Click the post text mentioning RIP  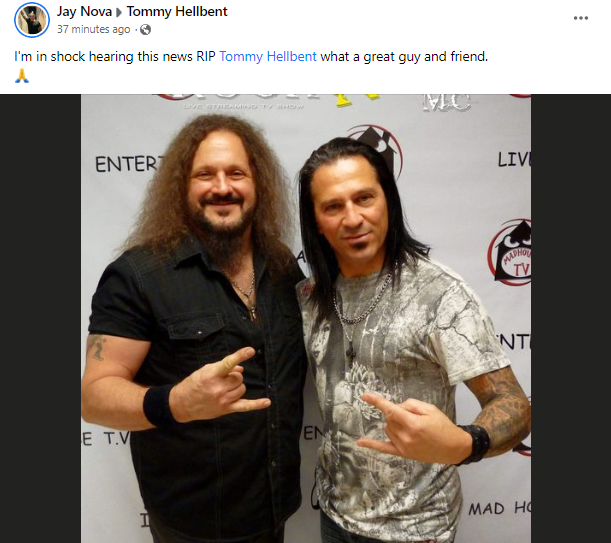tap(251, 57)
